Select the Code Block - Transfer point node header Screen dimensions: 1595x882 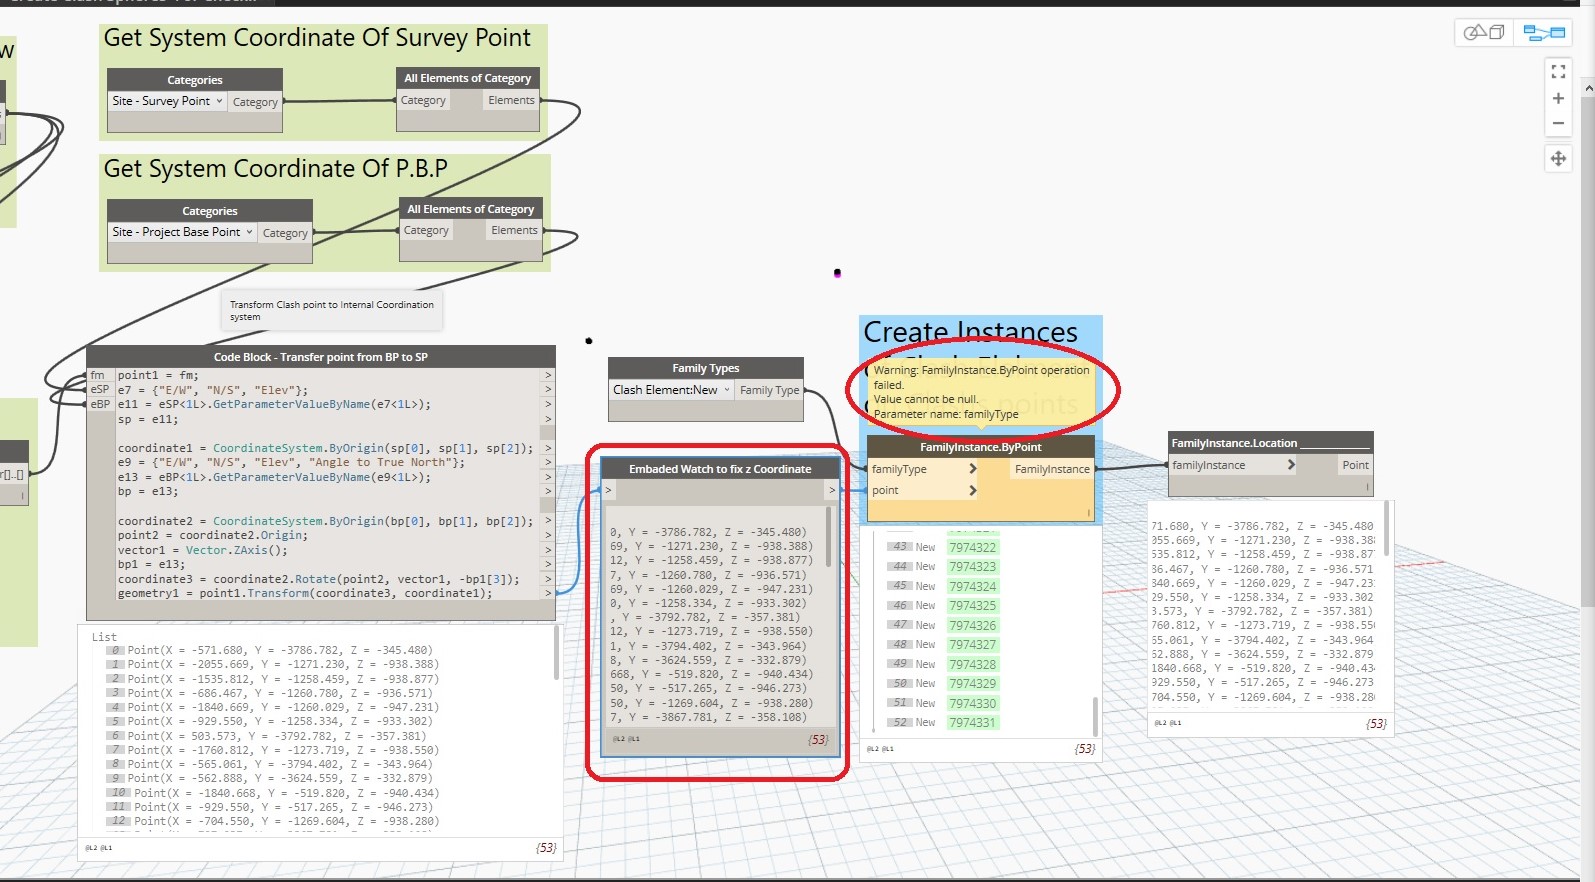click(x=321, y=357)
